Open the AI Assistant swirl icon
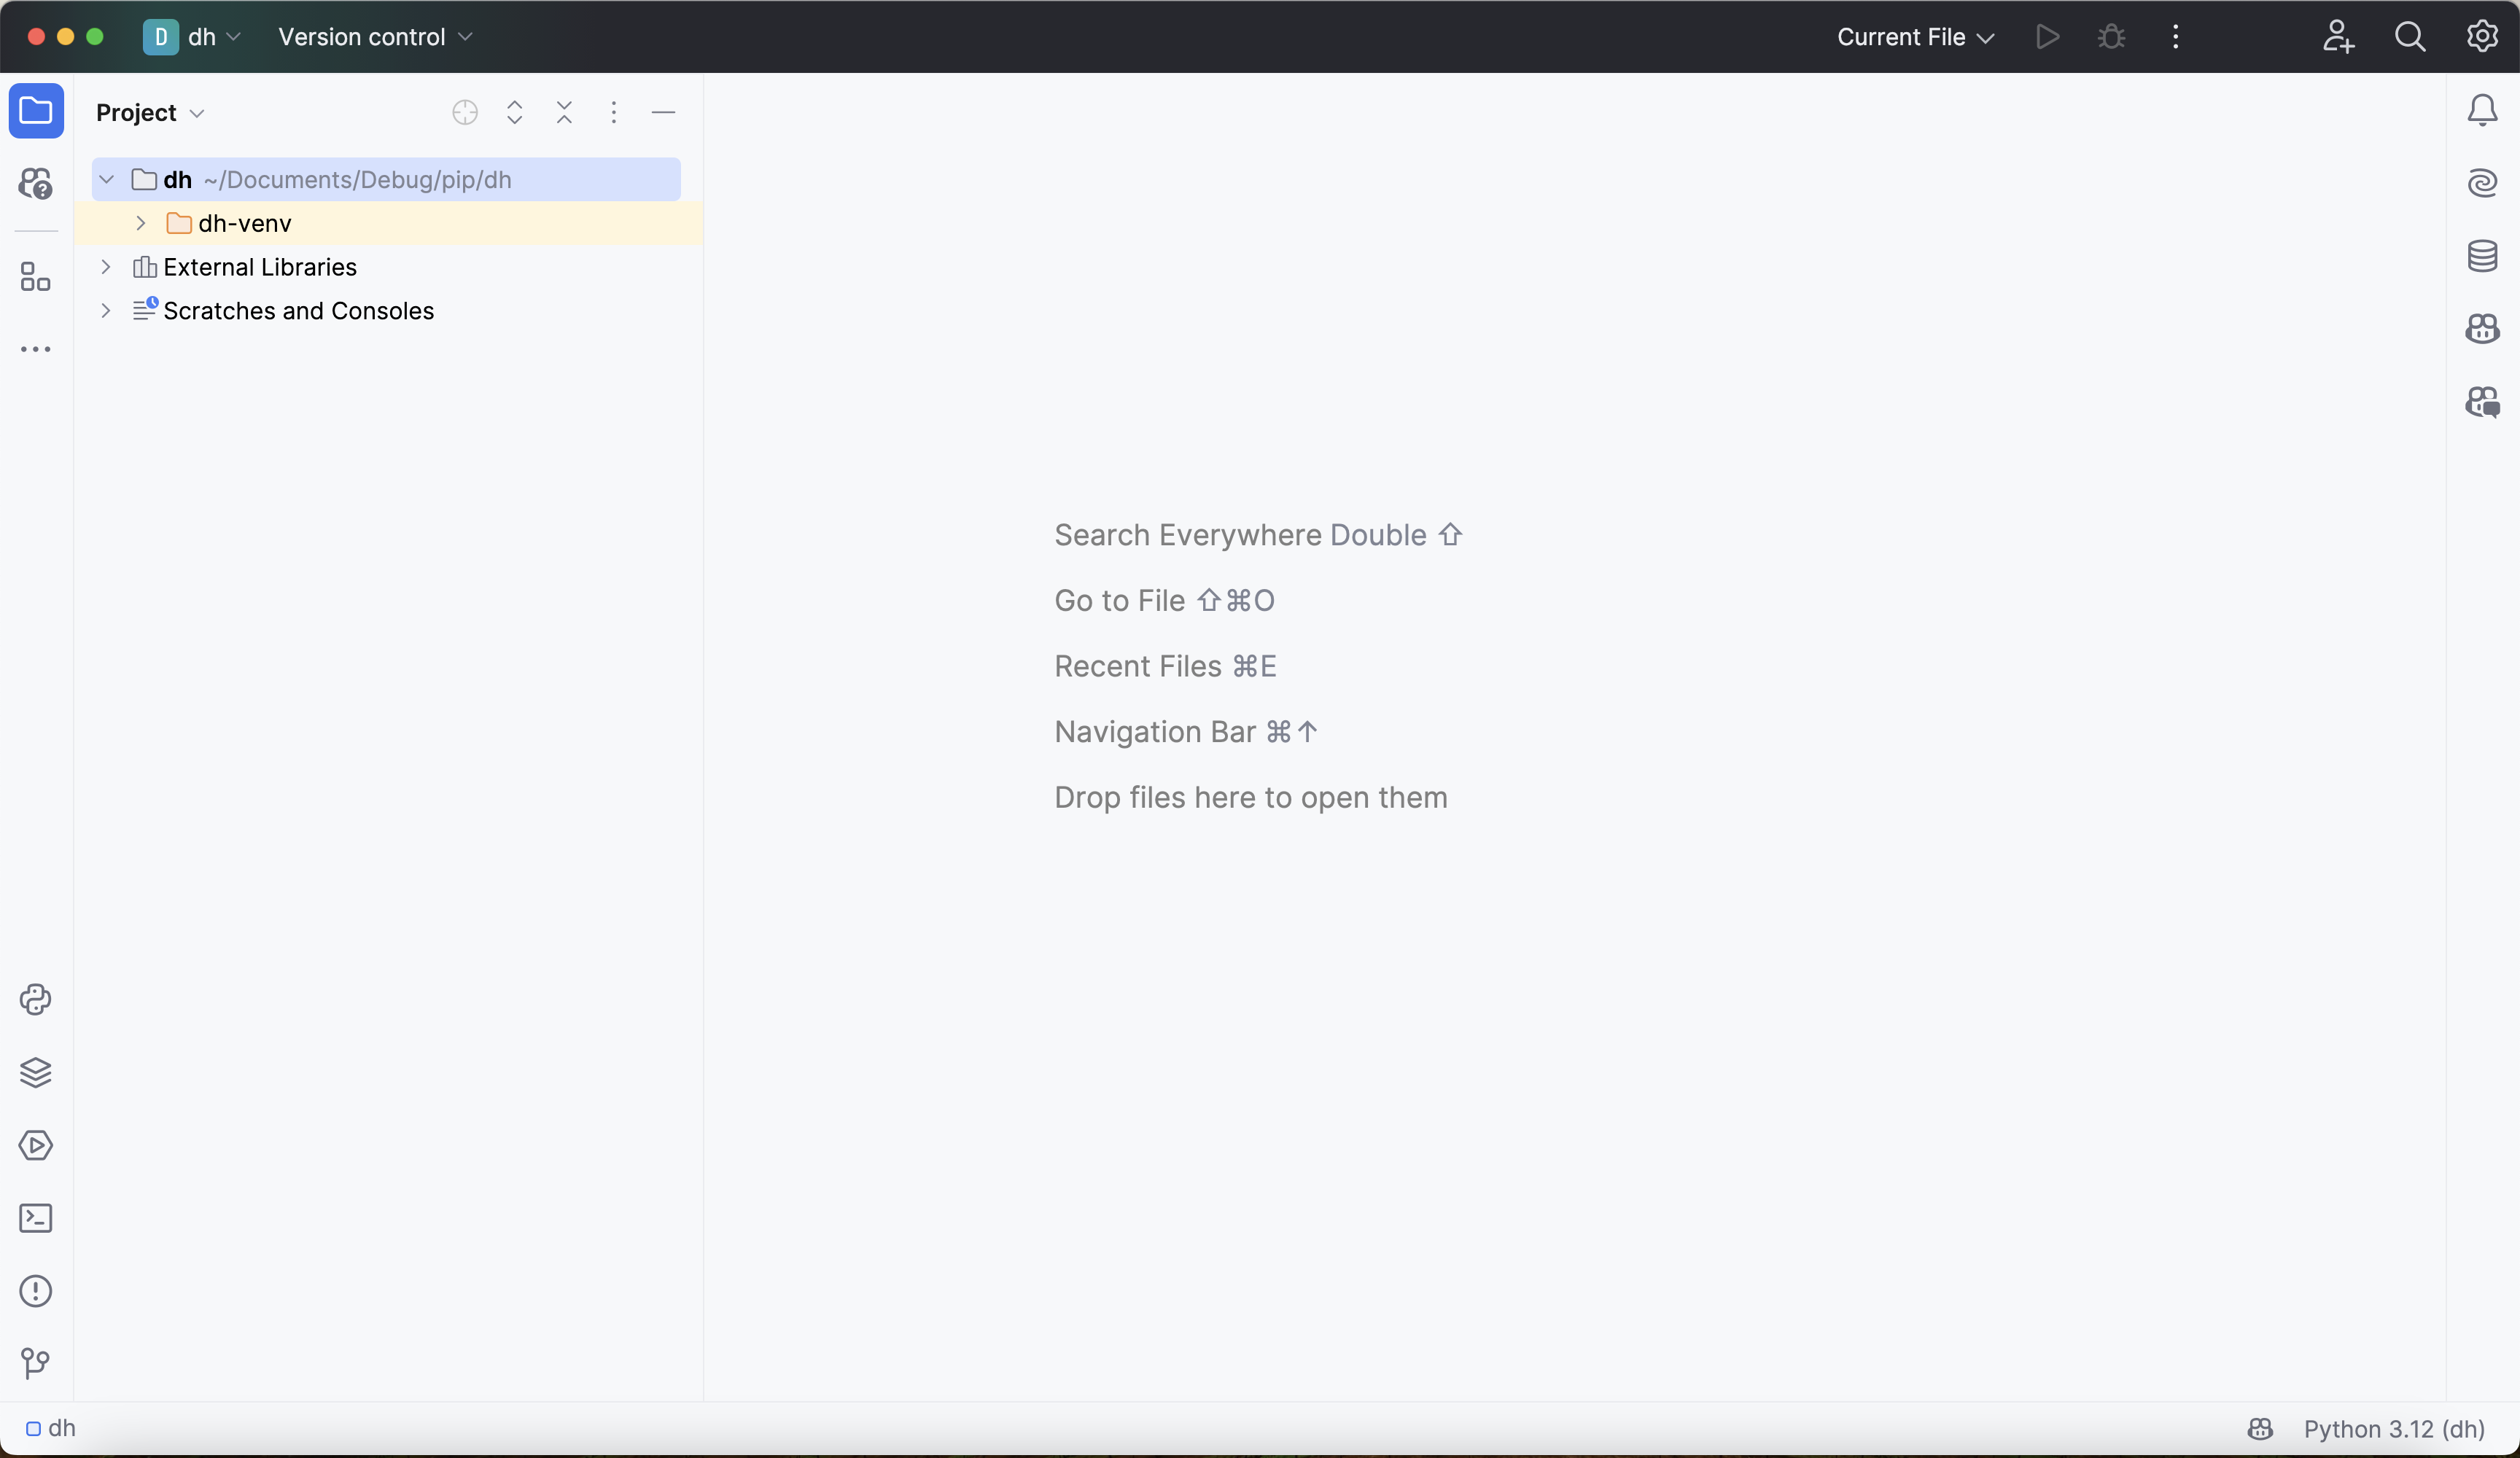2520x1458 pixels. (2482, 183)
